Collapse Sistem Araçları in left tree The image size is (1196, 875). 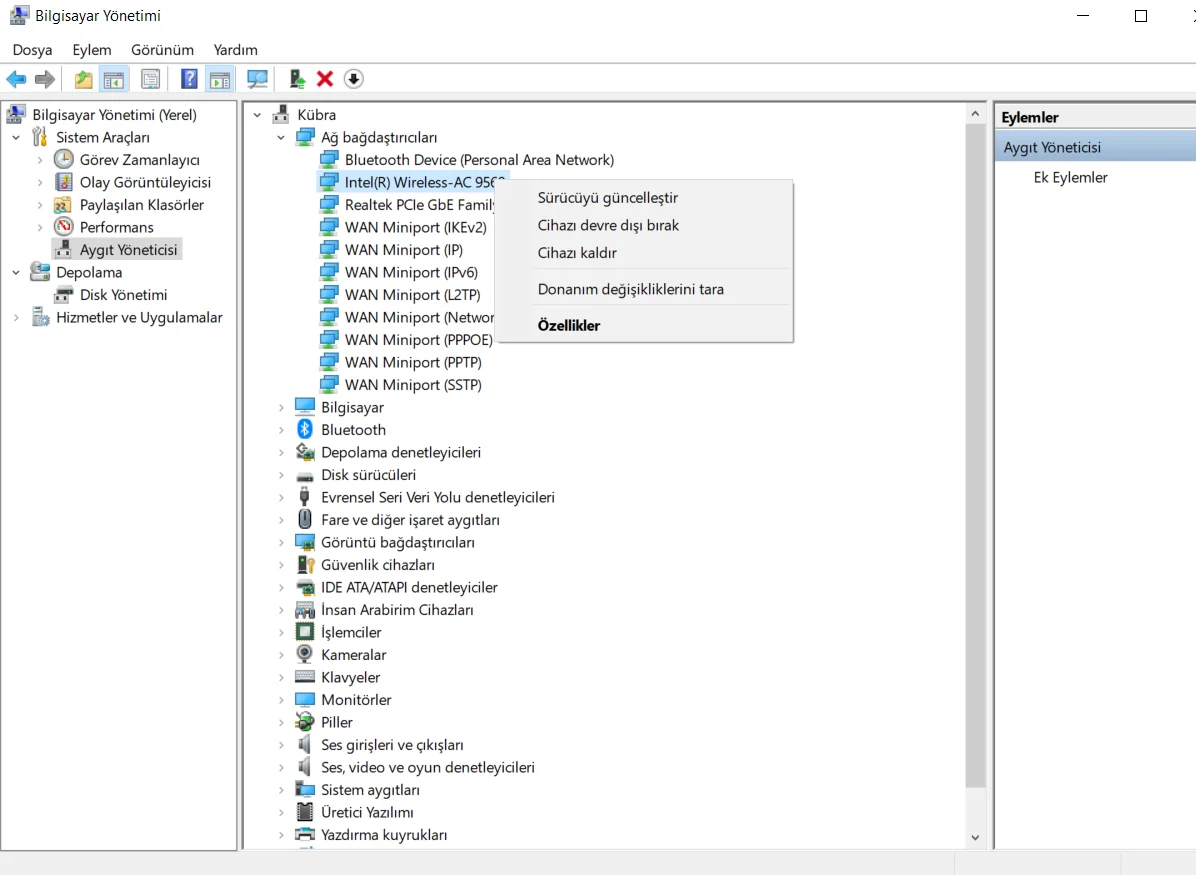[x=16, y=138]
